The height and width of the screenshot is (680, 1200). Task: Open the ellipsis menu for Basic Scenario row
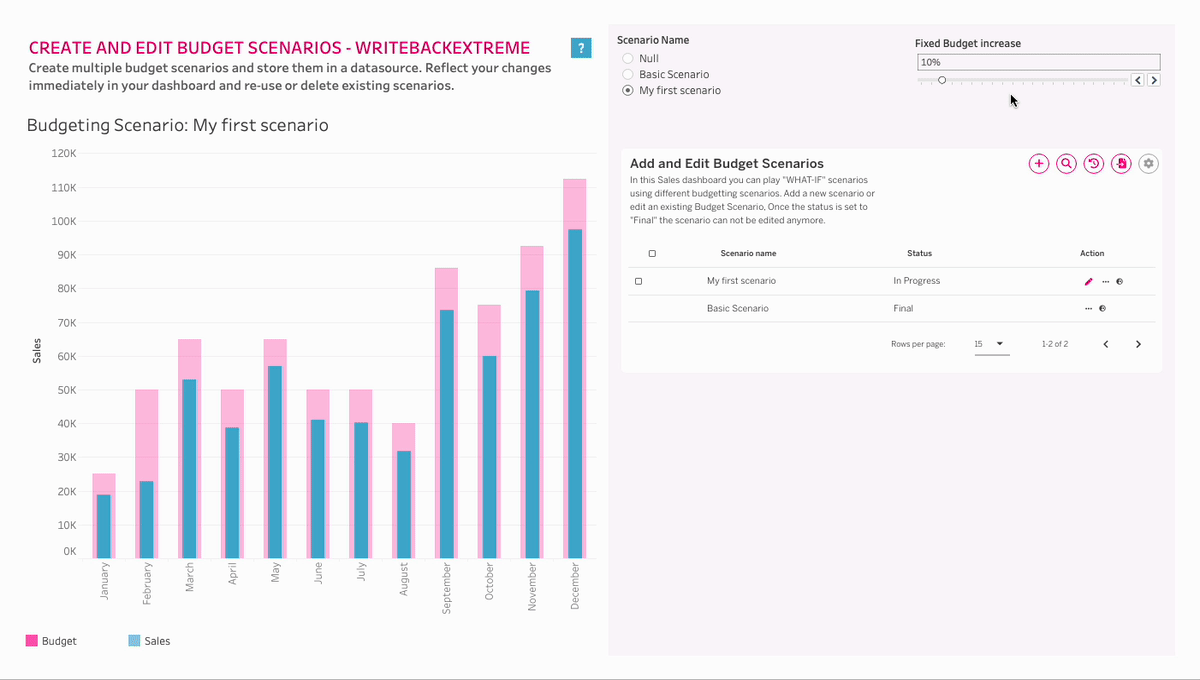(1088, 308)
